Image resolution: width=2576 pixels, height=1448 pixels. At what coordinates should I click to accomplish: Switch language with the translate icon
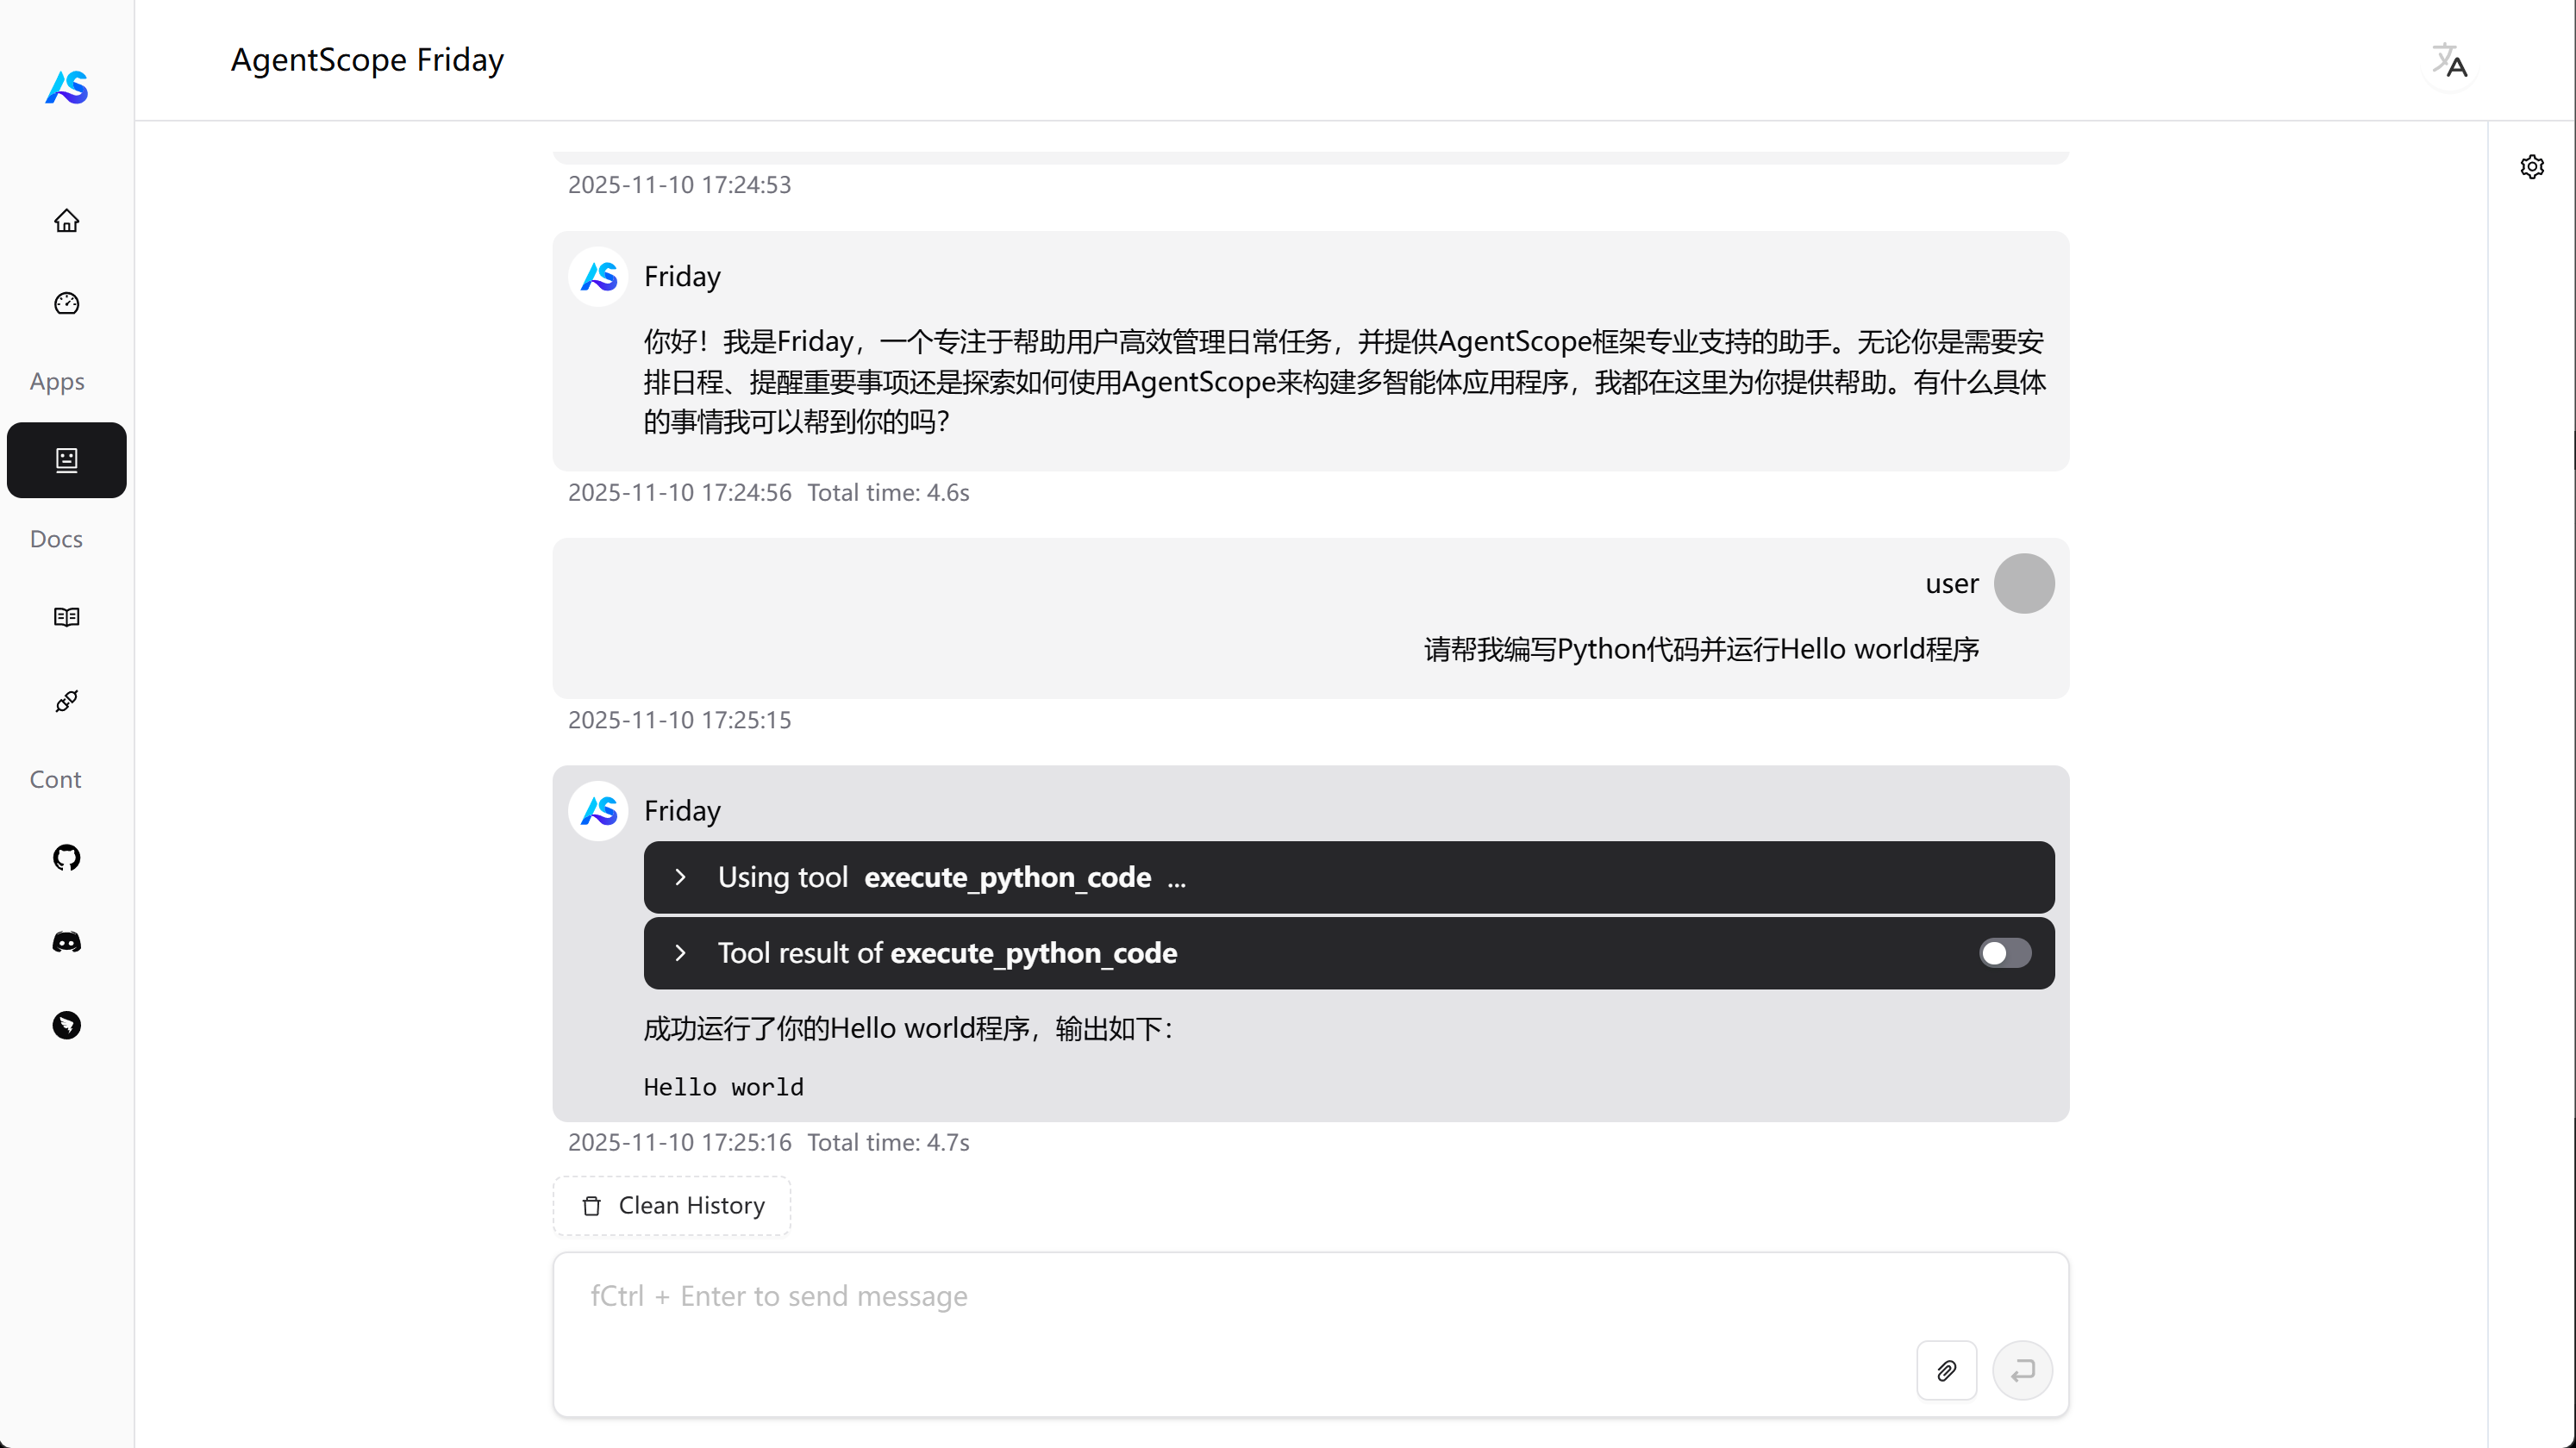[2449, 61]
